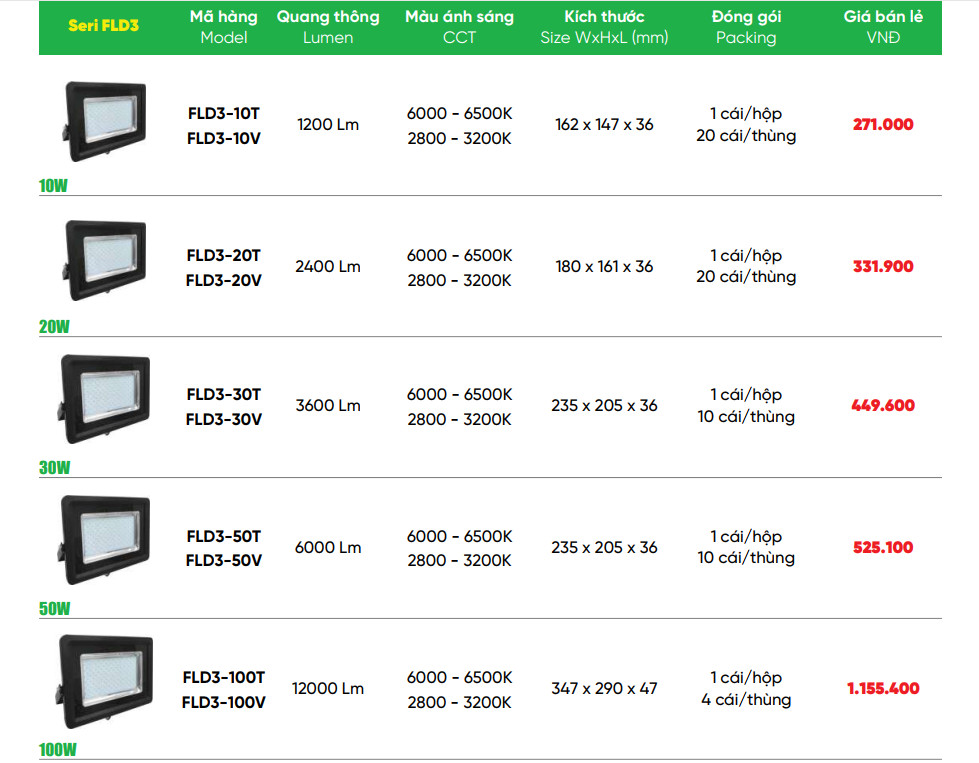Select the 347 x 290 x 47 dimension
The height and width of the screenshot is (763, 979).
coord(604,689)
